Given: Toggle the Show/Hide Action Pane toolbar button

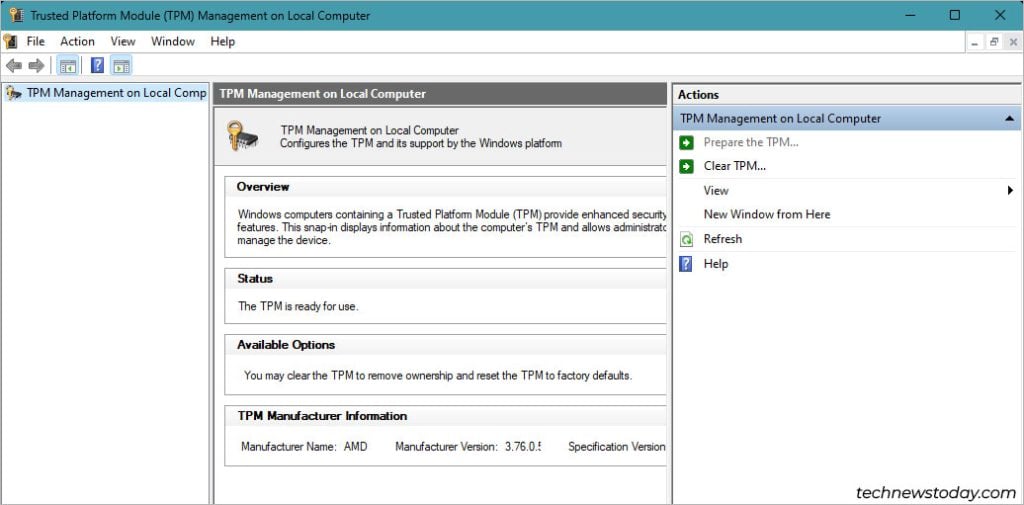Looking at the screenshot, I should [x=121, y=66].
